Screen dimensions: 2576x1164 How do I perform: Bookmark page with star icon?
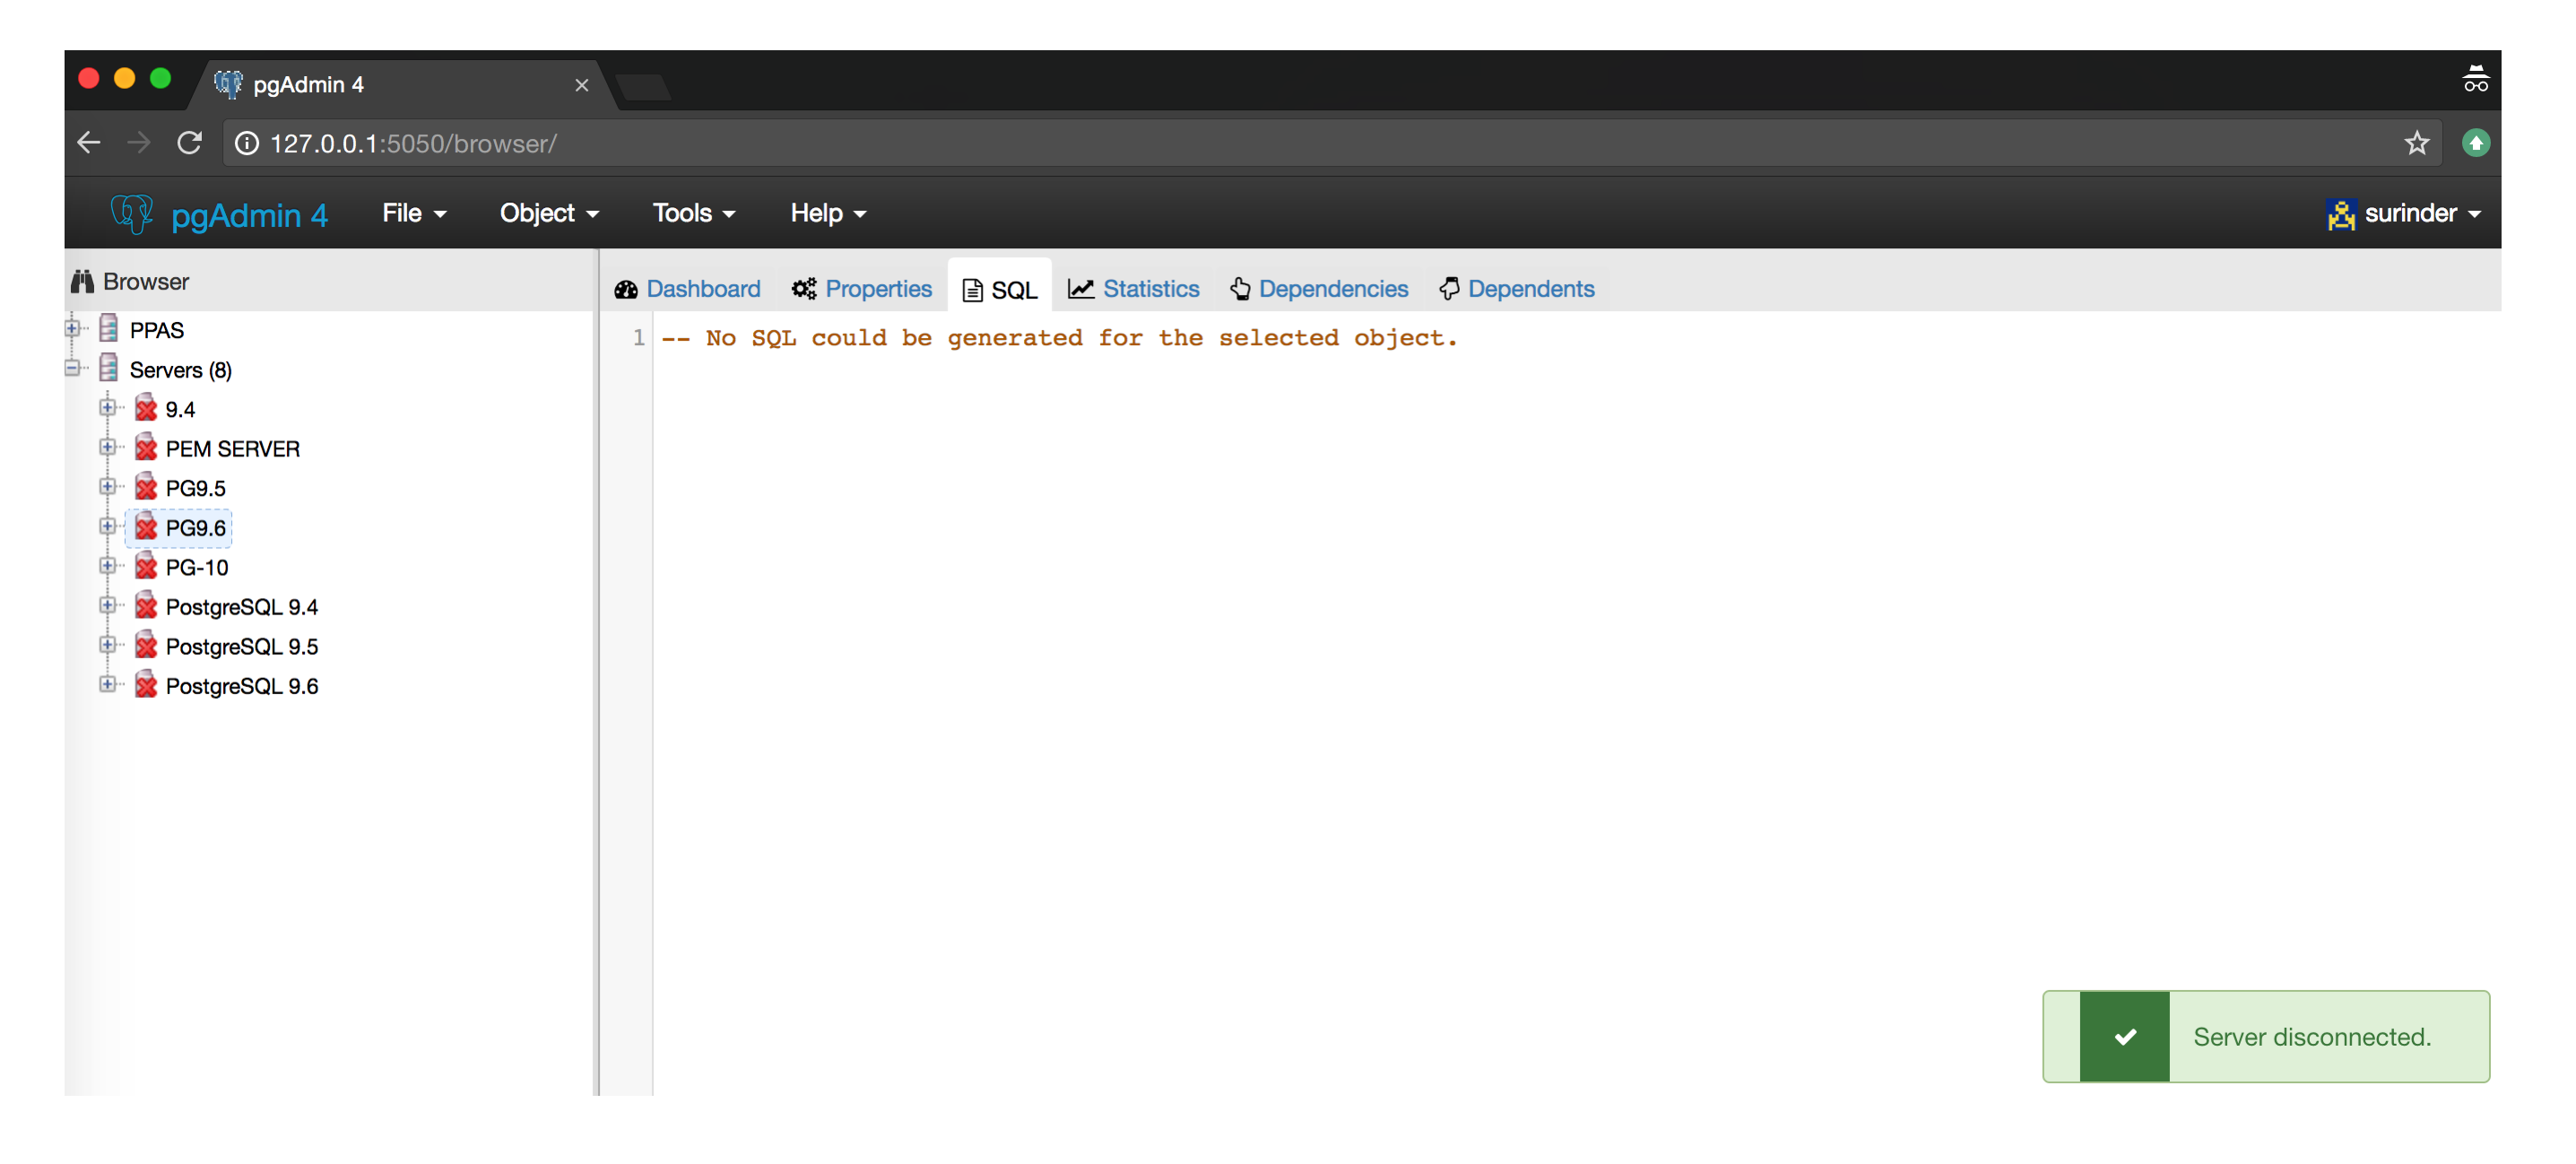click(2416, 143)
